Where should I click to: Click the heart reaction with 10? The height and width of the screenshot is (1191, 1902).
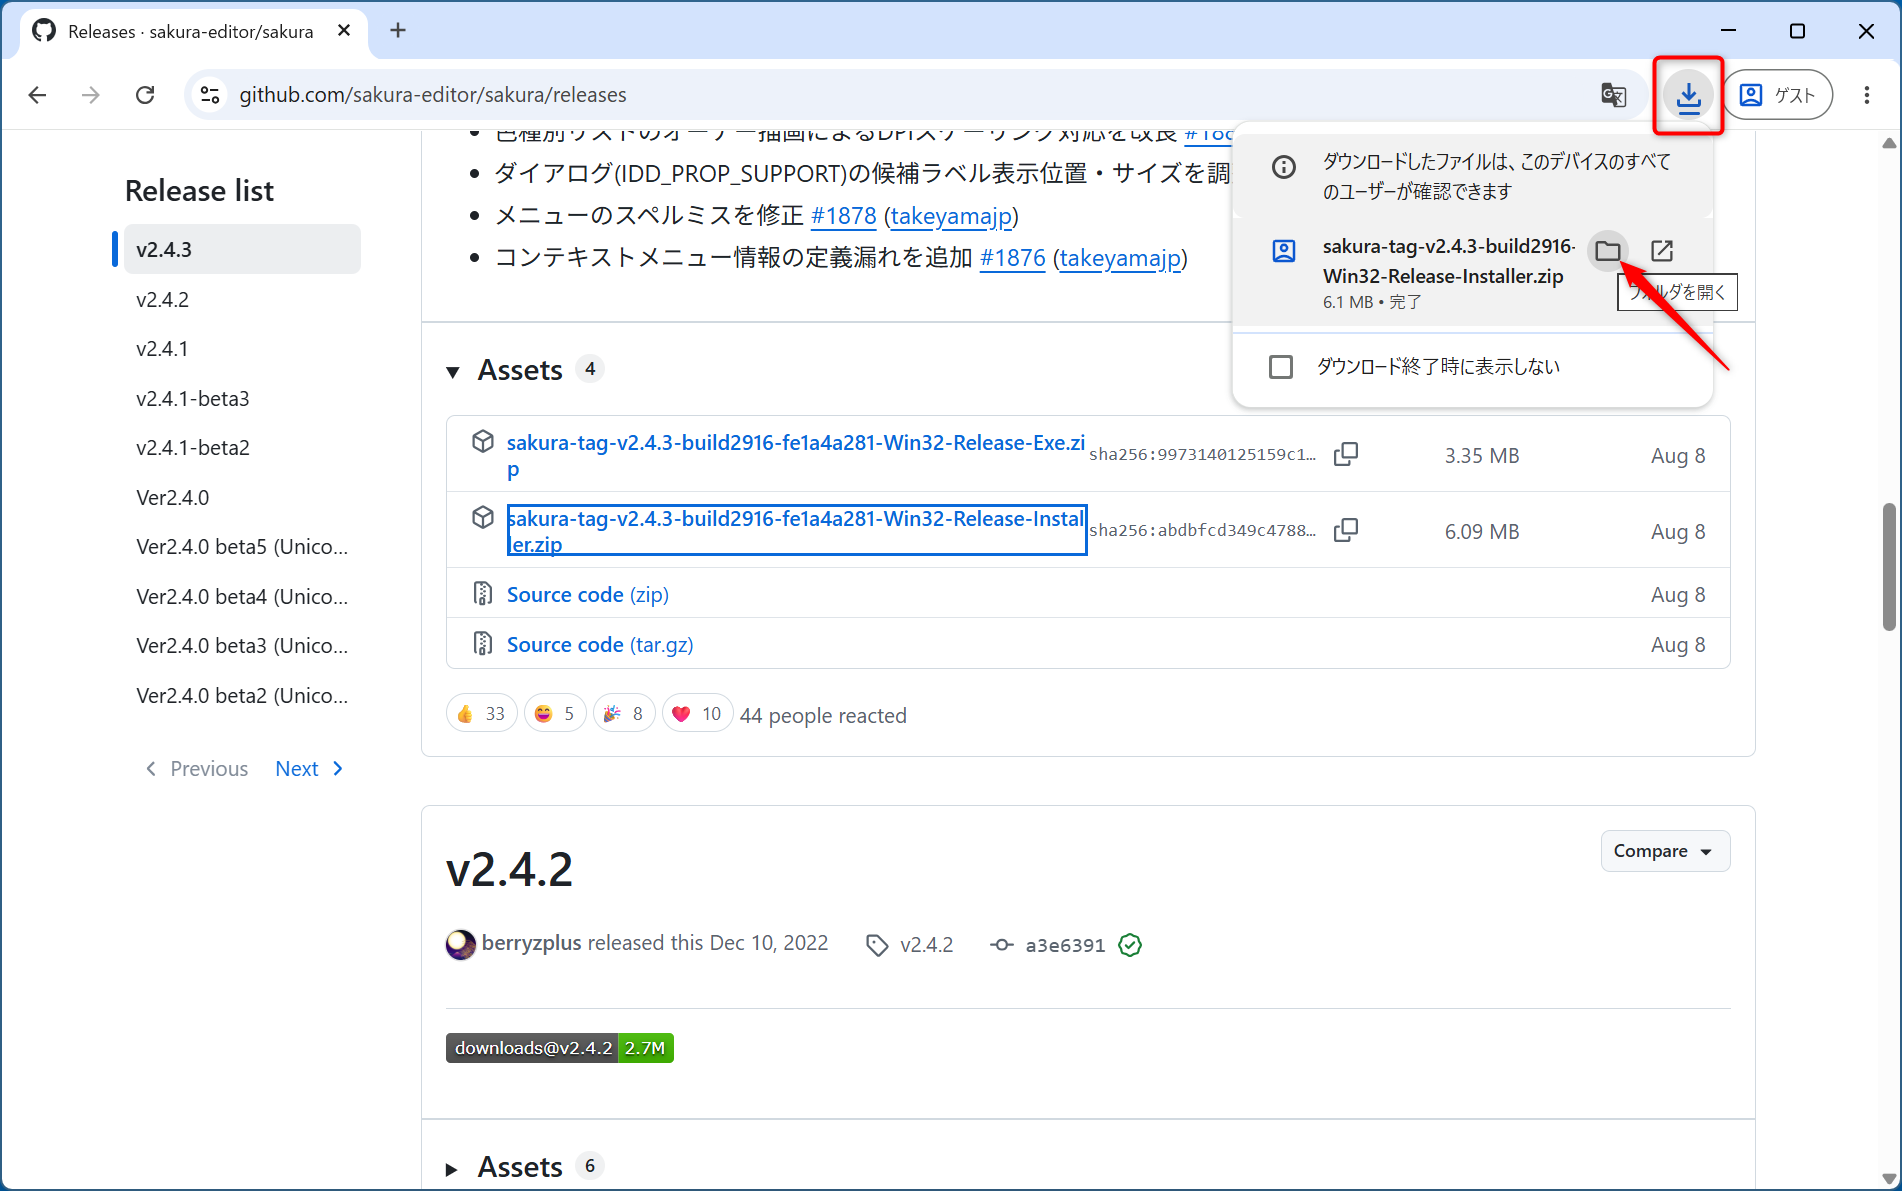697,714
